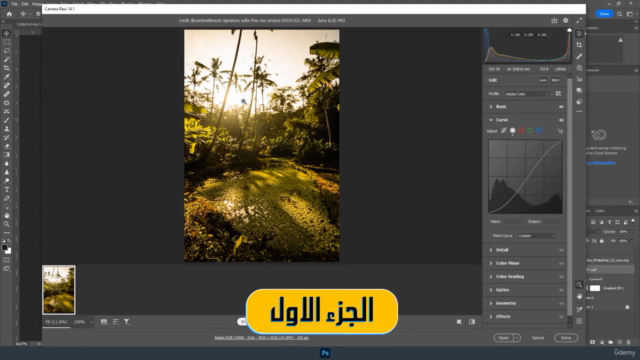This screenshot has height=360, width=640.
Task: Select Camera Raw Crop and Rotate tool
Action: 579,45
